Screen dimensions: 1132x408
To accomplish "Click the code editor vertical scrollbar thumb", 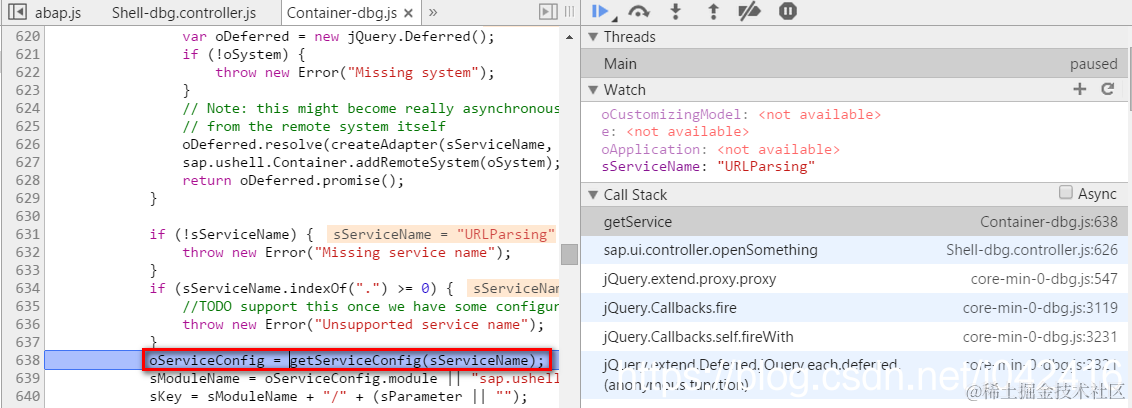I will click(x=569, y=254).
